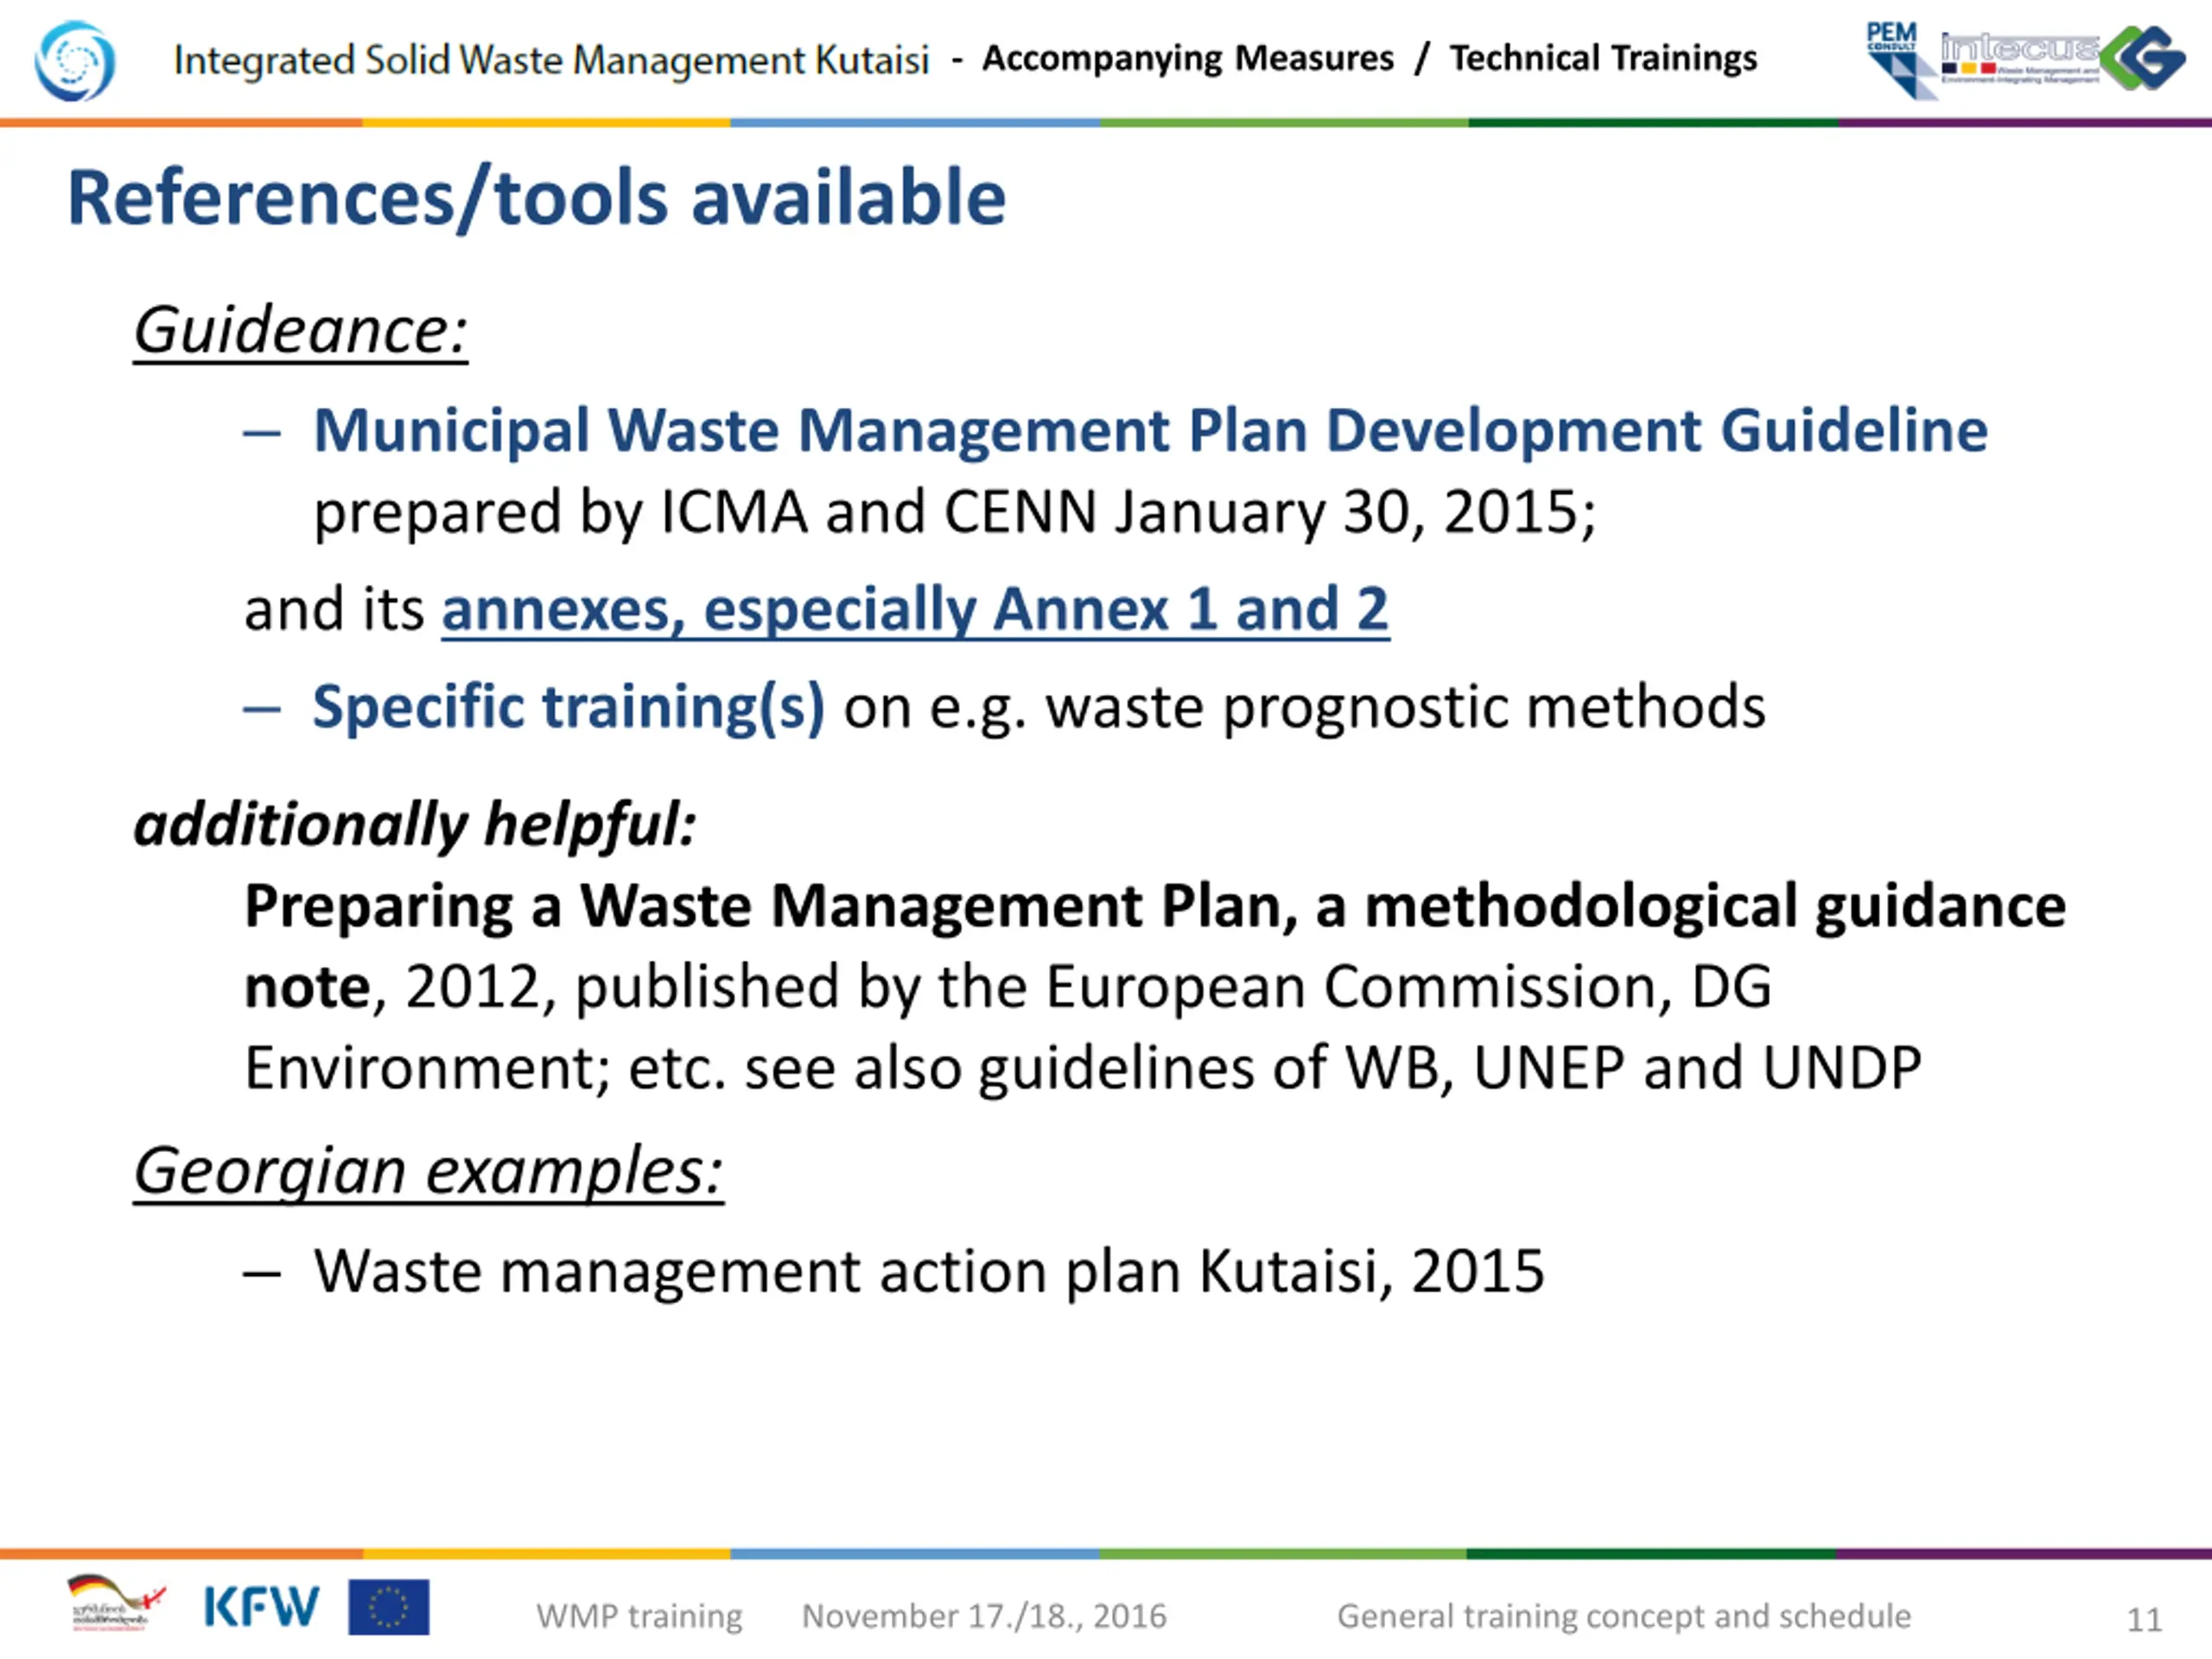Click the PEM Consult logo
This screenshot has height=1659, width=2212.
click(x=1900, y=60)
